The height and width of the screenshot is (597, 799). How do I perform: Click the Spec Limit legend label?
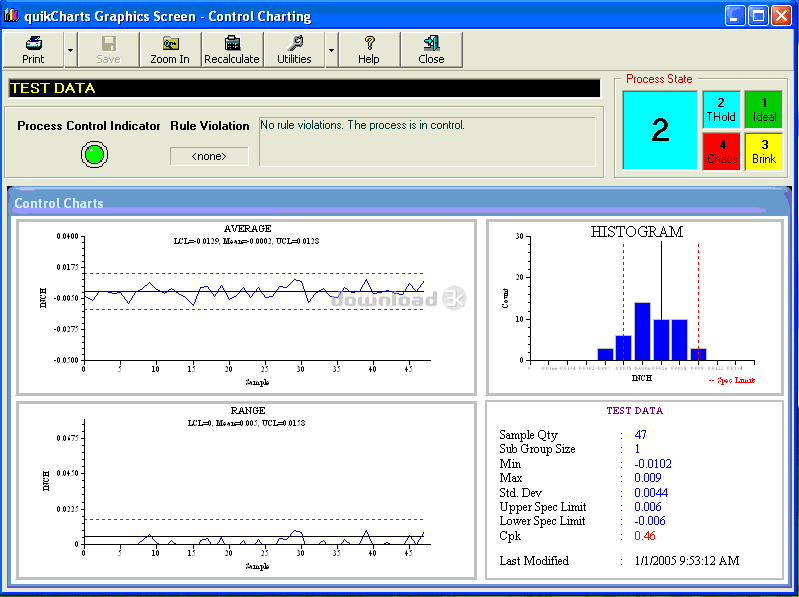tap(732, 381)
